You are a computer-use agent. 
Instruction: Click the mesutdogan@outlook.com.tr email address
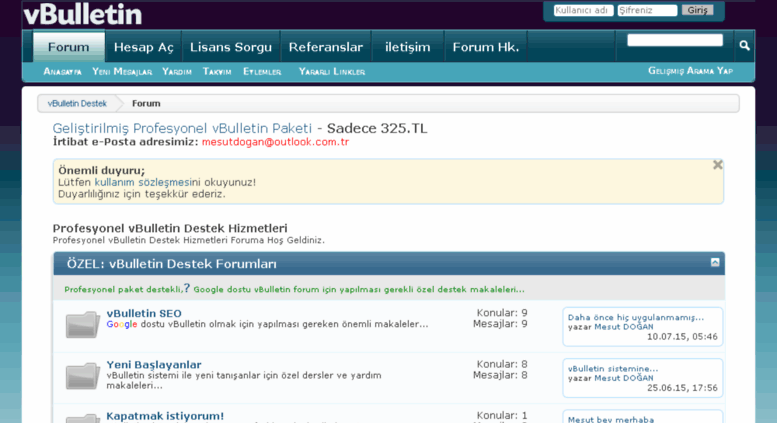(x=276, y=142)
